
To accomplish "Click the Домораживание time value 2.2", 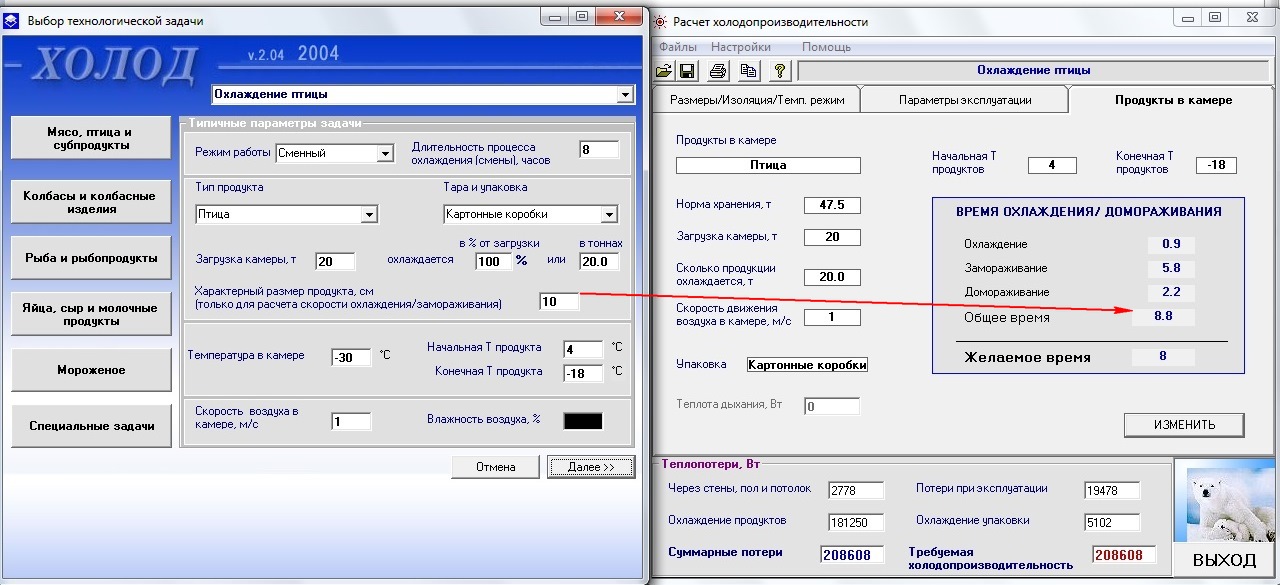I will tap(1171, 292).
